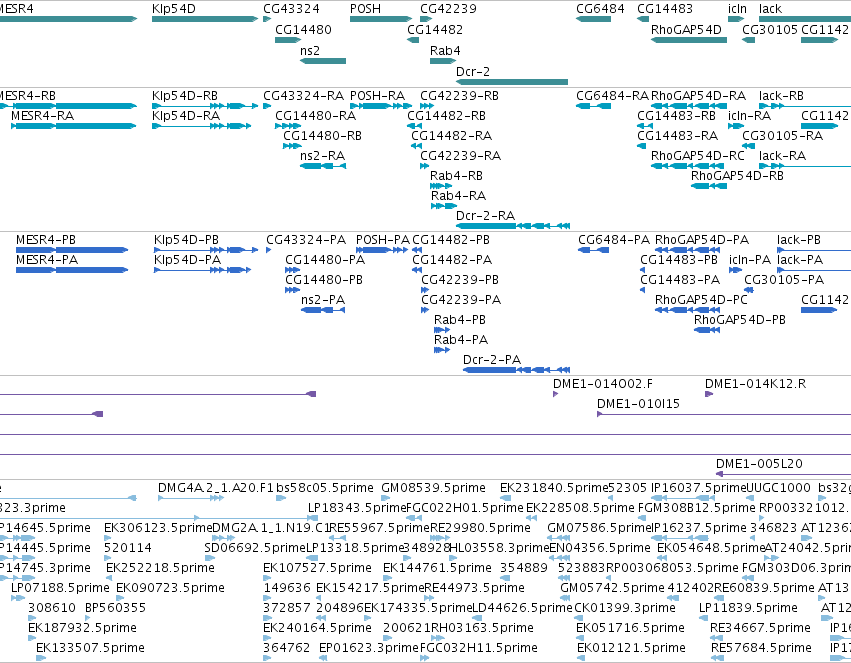Click the CG42239-RB transcript label

click(459, 95)
